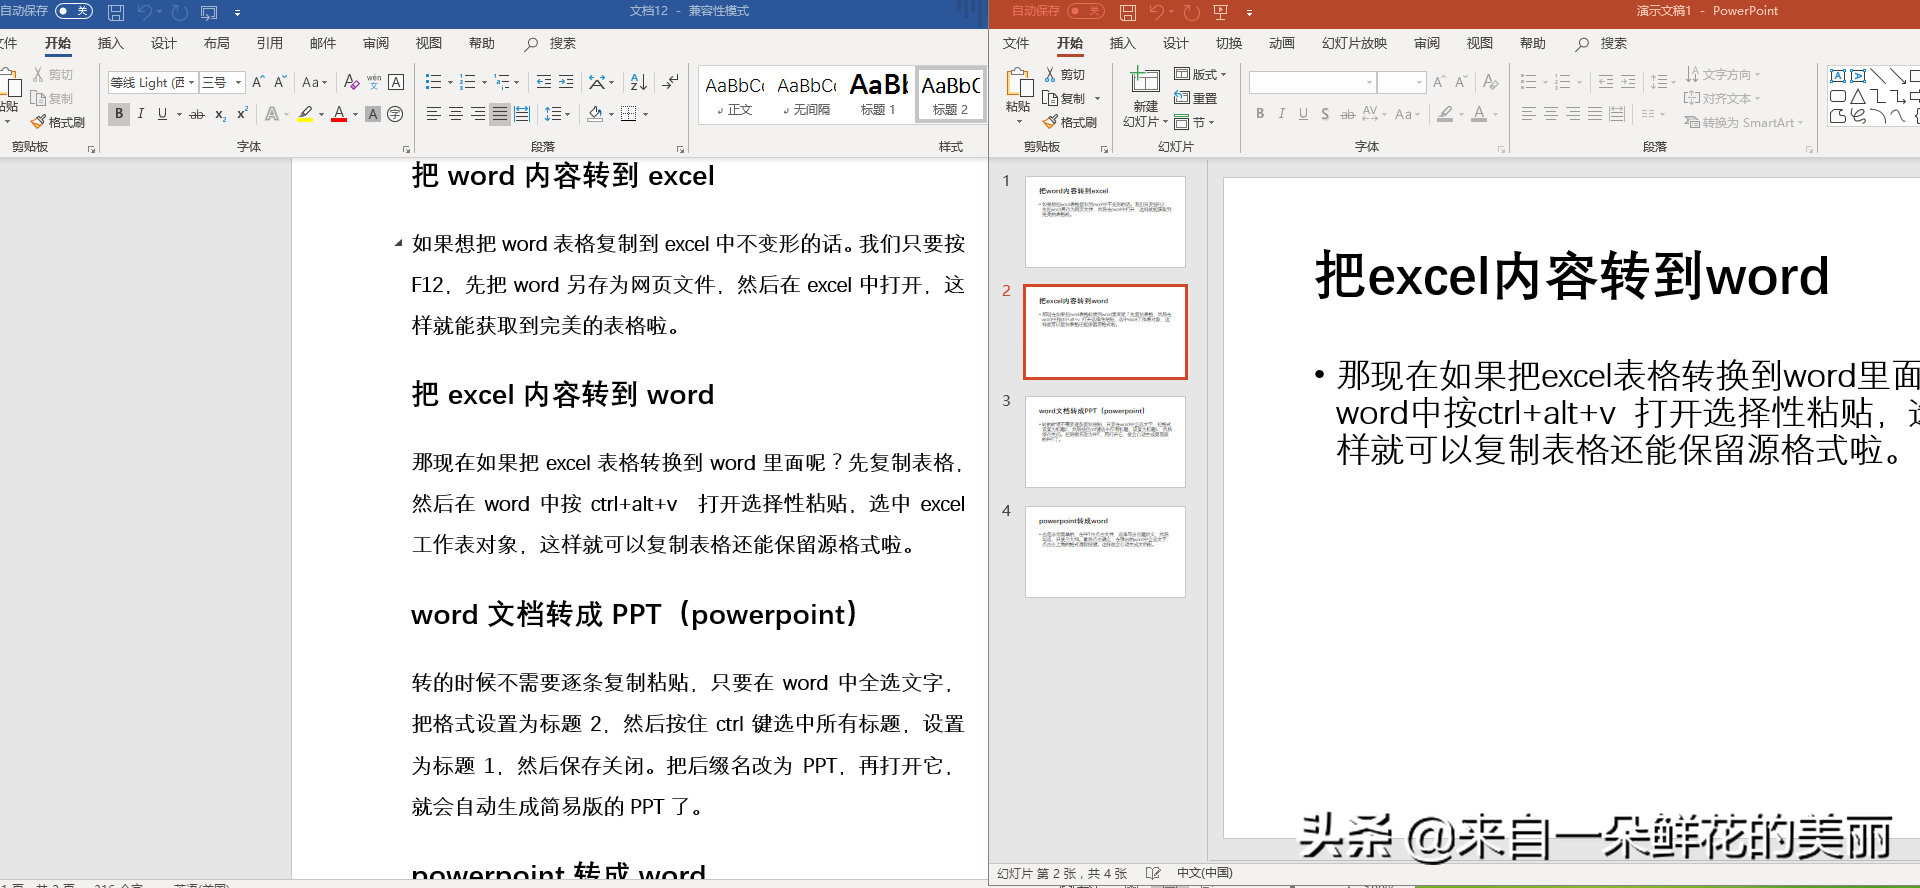
Task: Toggle Bold in the Word ribbon
Action: point(119,114)
